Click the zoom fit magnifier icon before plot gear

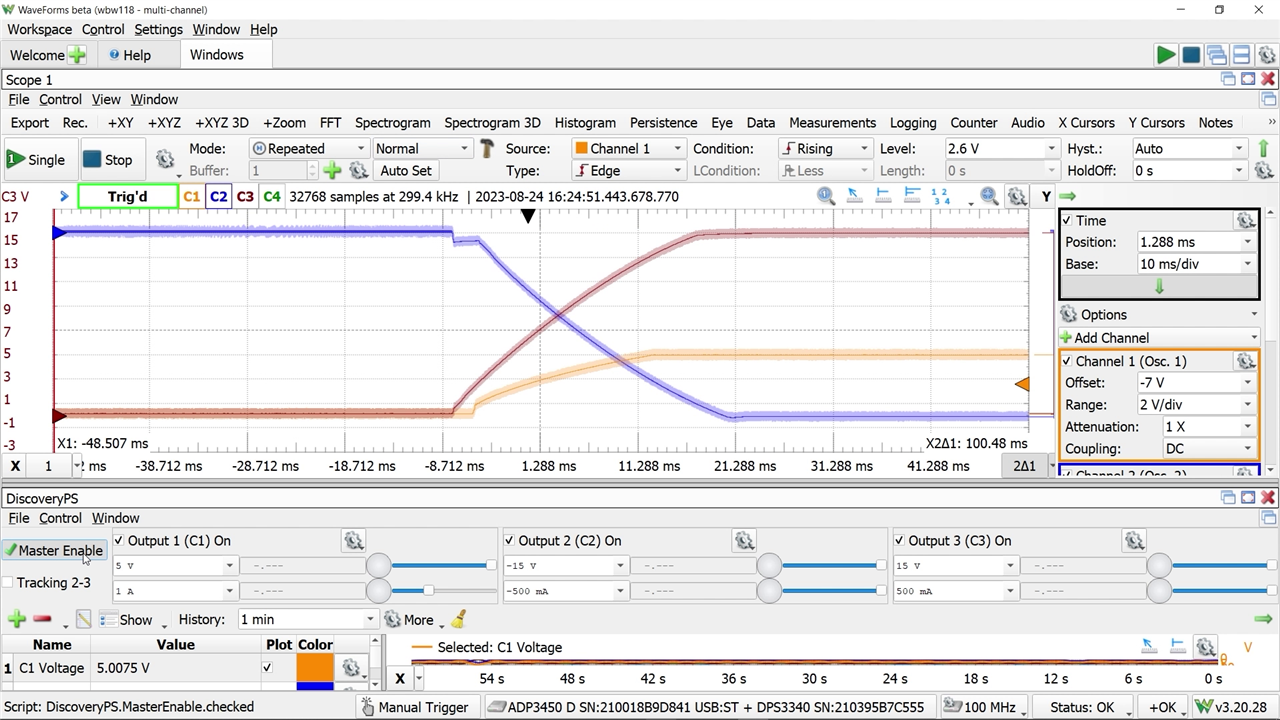coord(989,196)
